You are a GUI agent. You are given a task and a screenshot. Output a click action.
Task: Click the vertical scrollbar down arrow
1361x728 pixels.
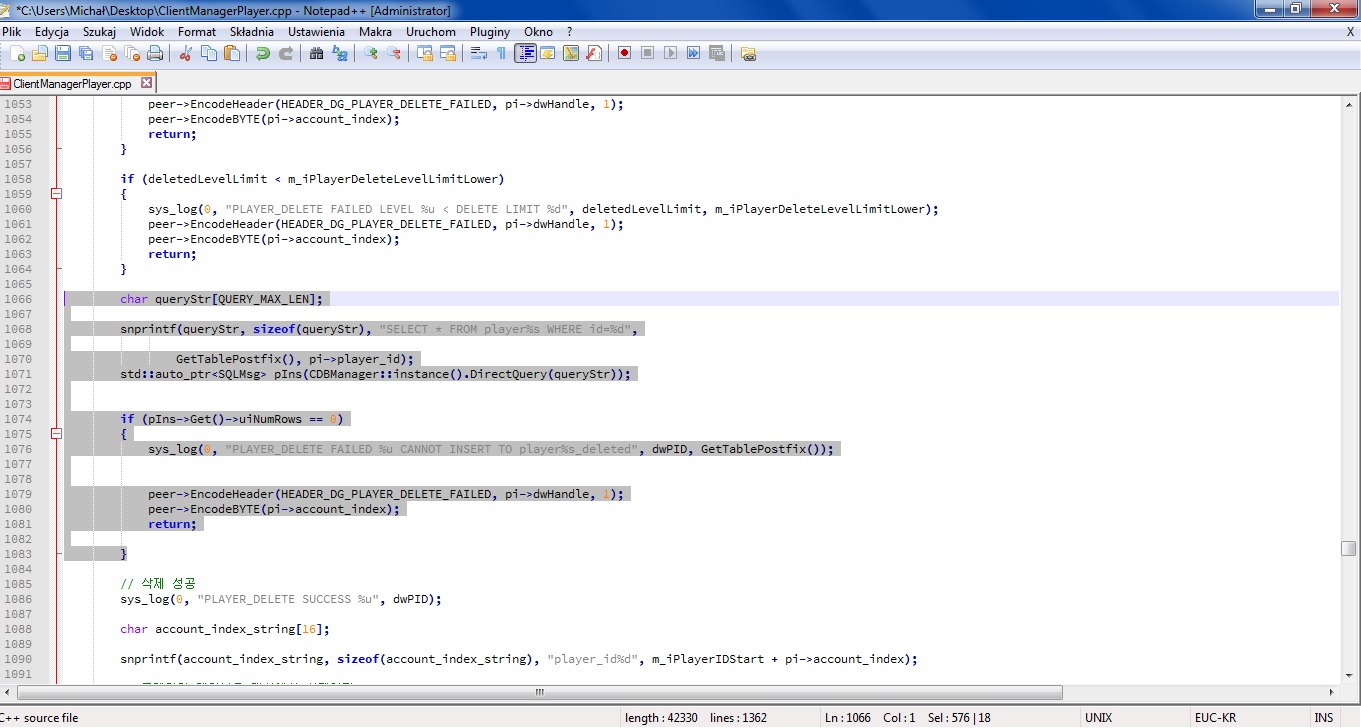coord(1349,675)
